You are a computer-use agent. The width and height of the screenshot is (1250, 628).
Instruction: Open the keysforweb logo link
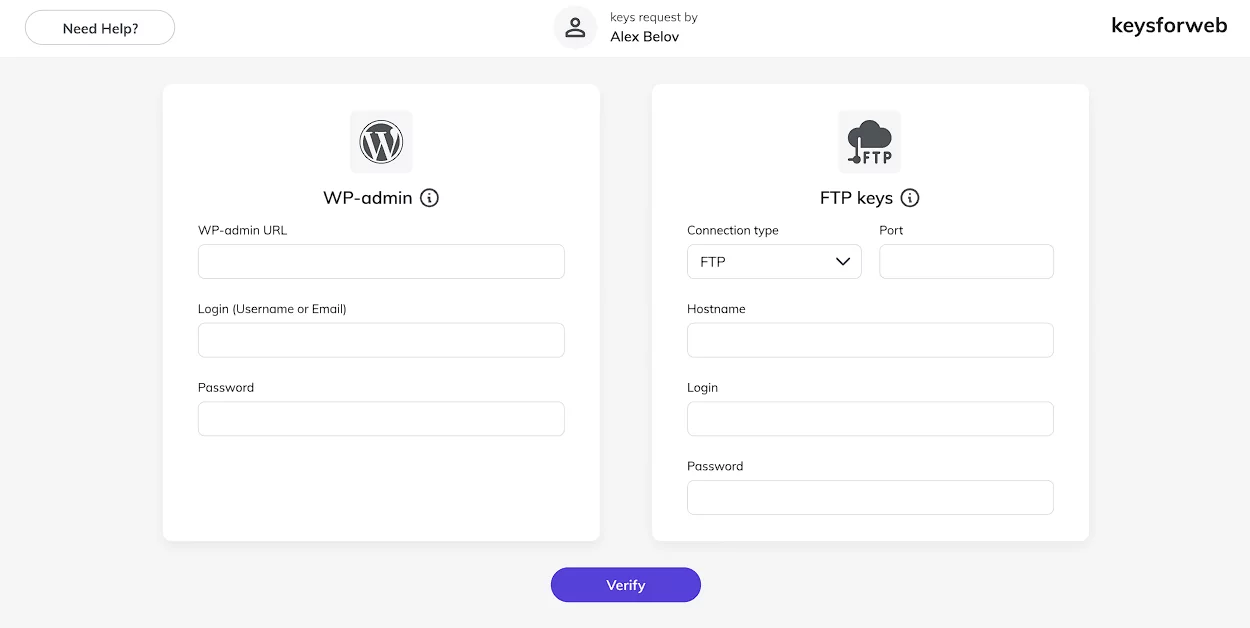point(1169,26)
